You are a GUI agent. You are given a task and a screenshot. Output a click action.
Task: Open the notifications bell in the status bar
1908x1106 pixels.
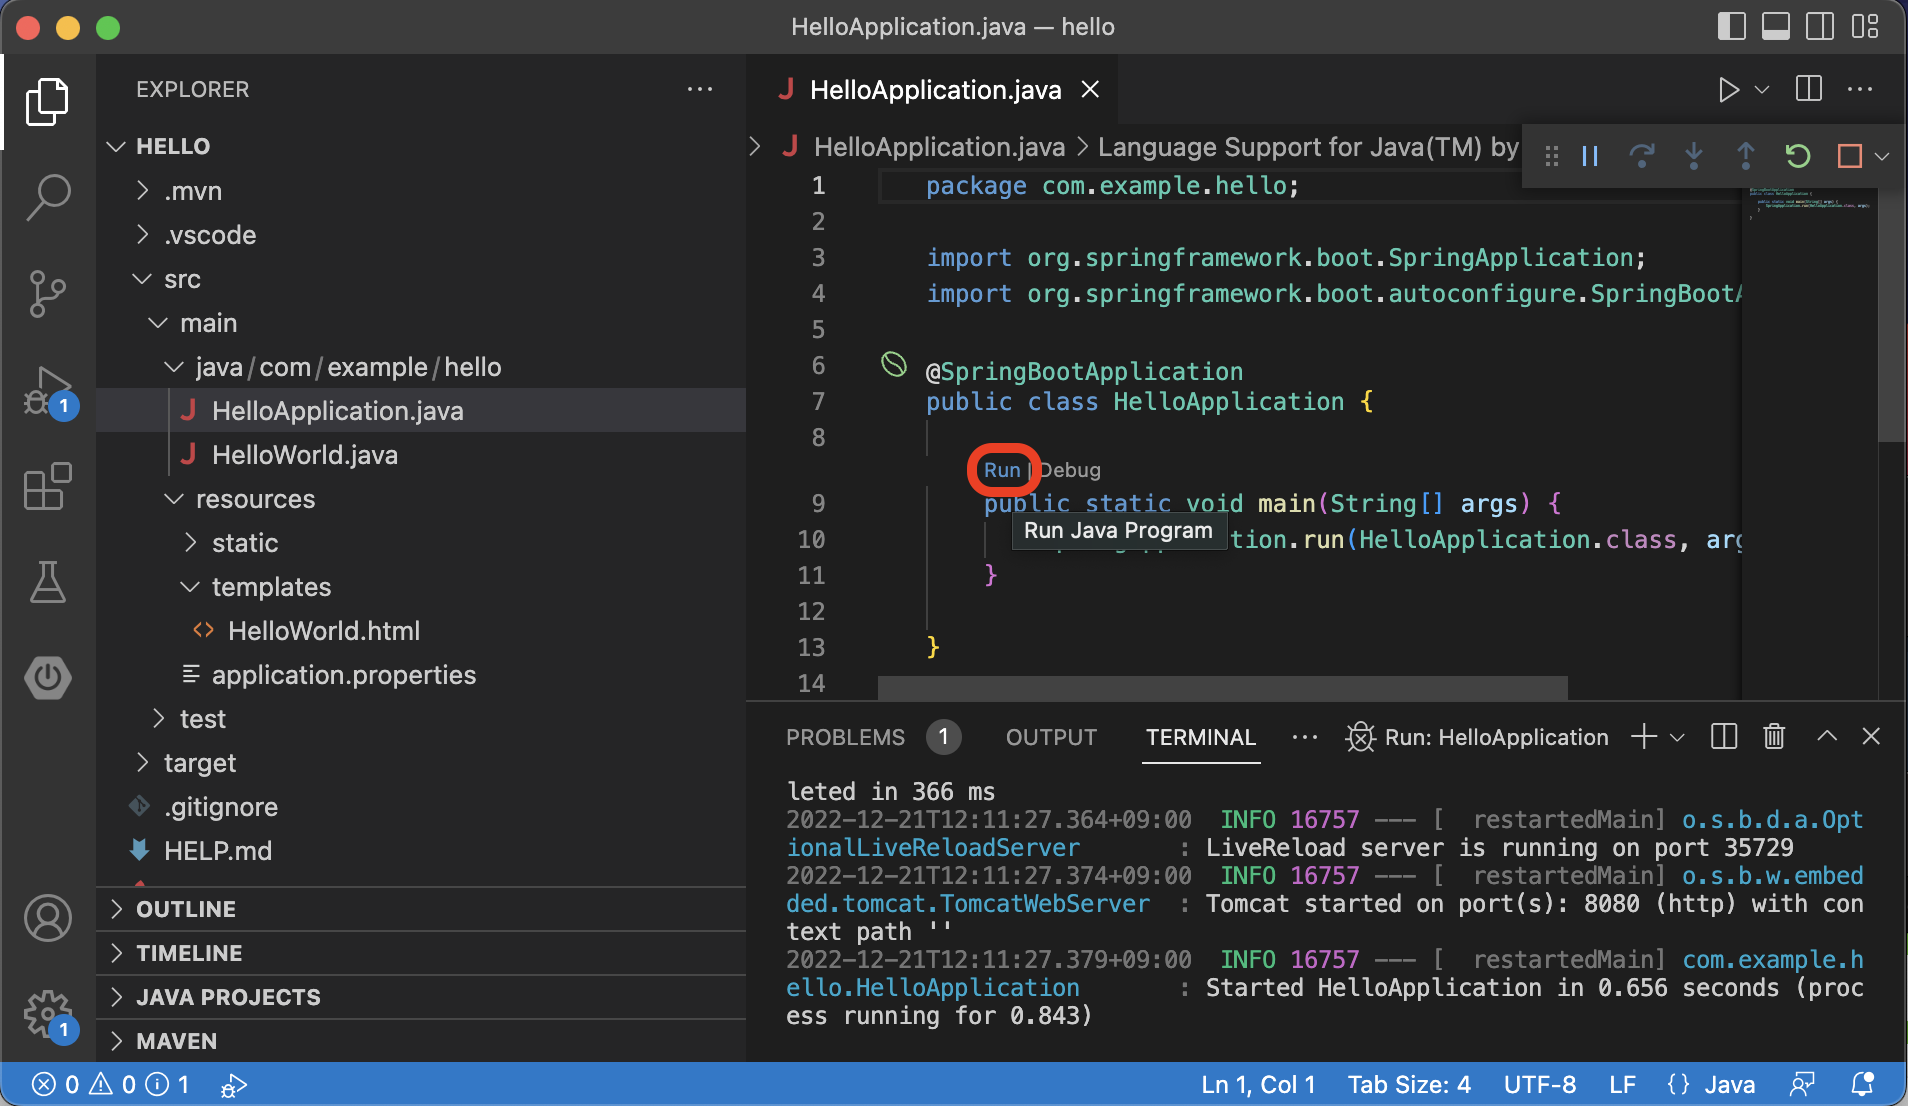coord(1863,1084)
